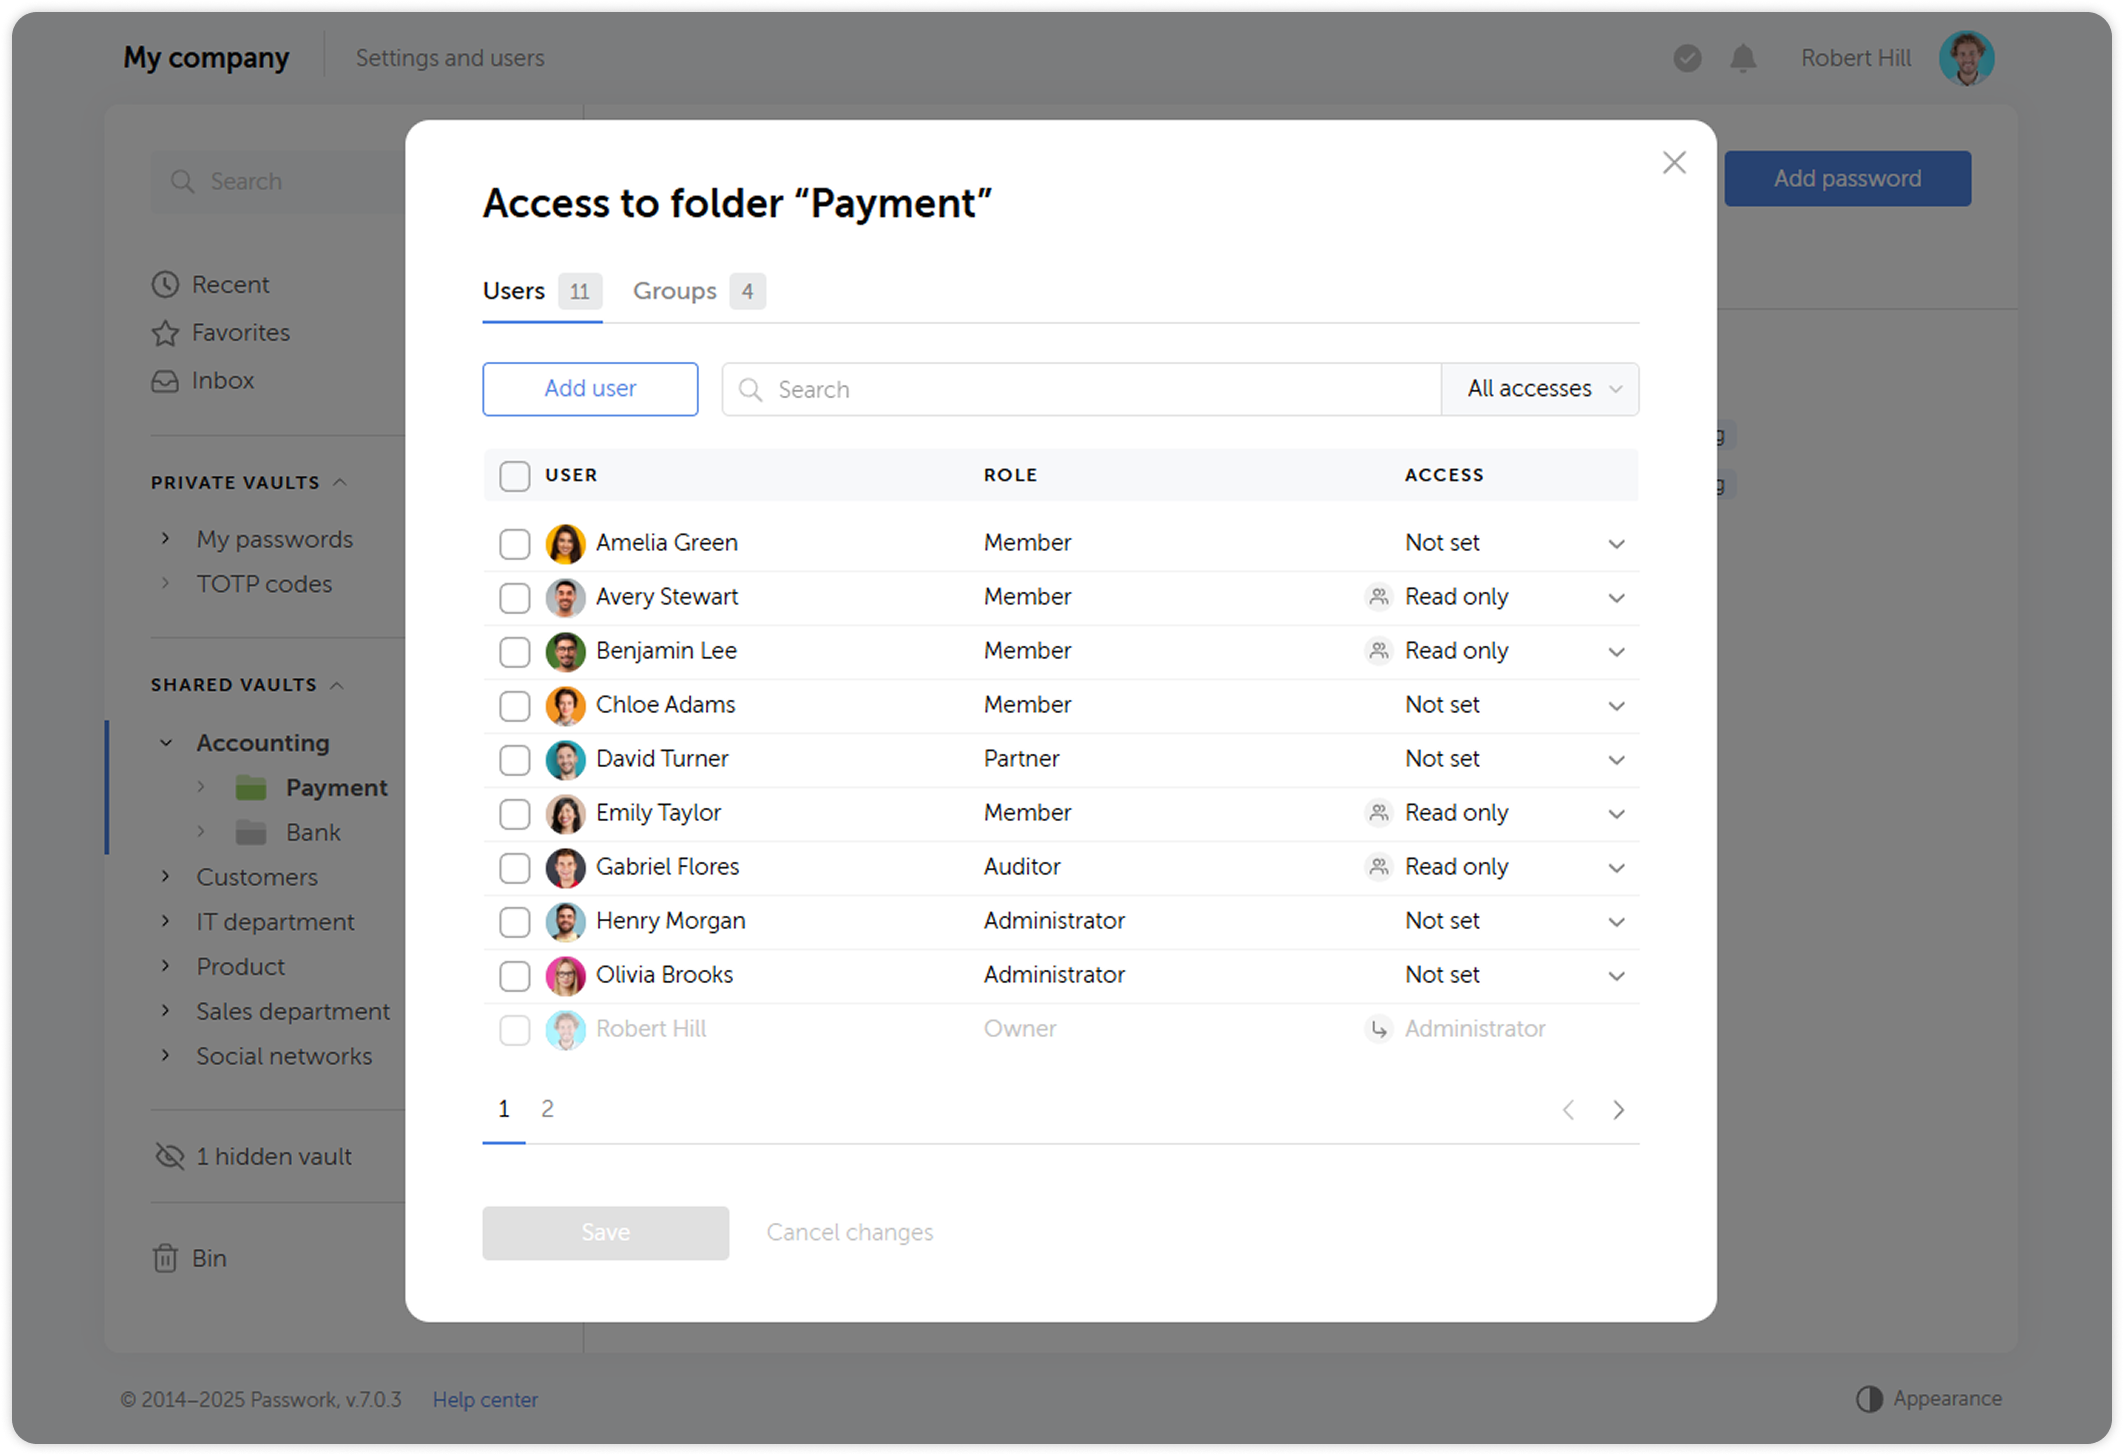The width and height of the screenshot is (2124, 1456).
Task: Toggle the Appearance theme control
Action: [x=1930, y=1398]
